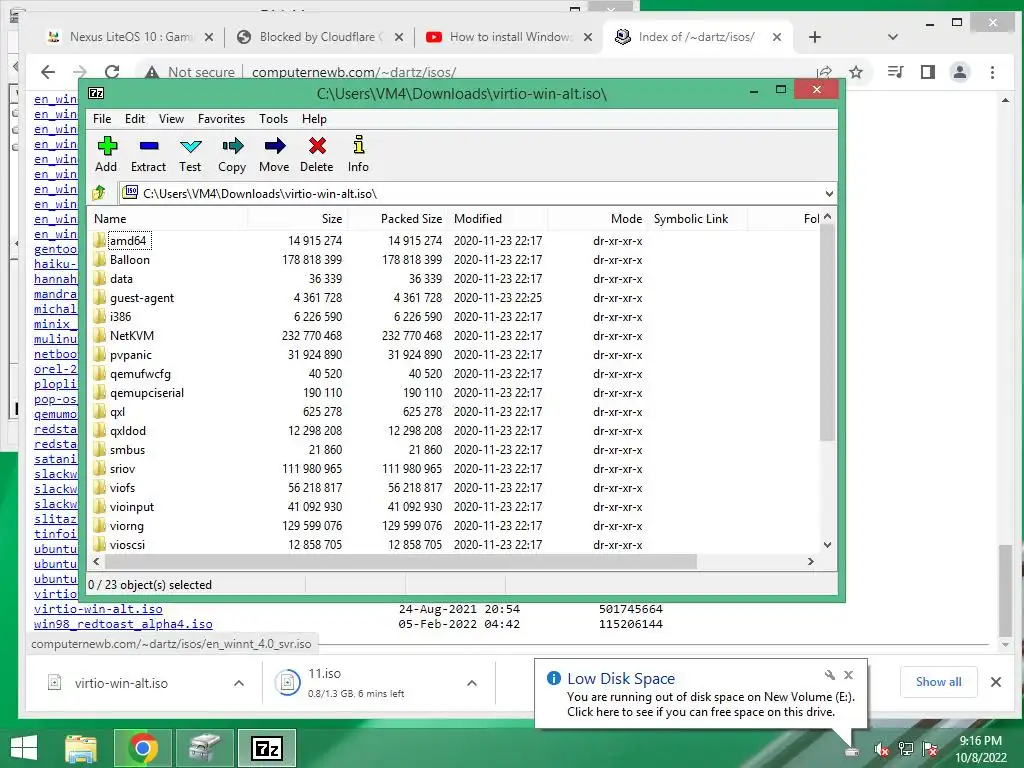Open the share page icon in Chrome

(x=824, y=72)
